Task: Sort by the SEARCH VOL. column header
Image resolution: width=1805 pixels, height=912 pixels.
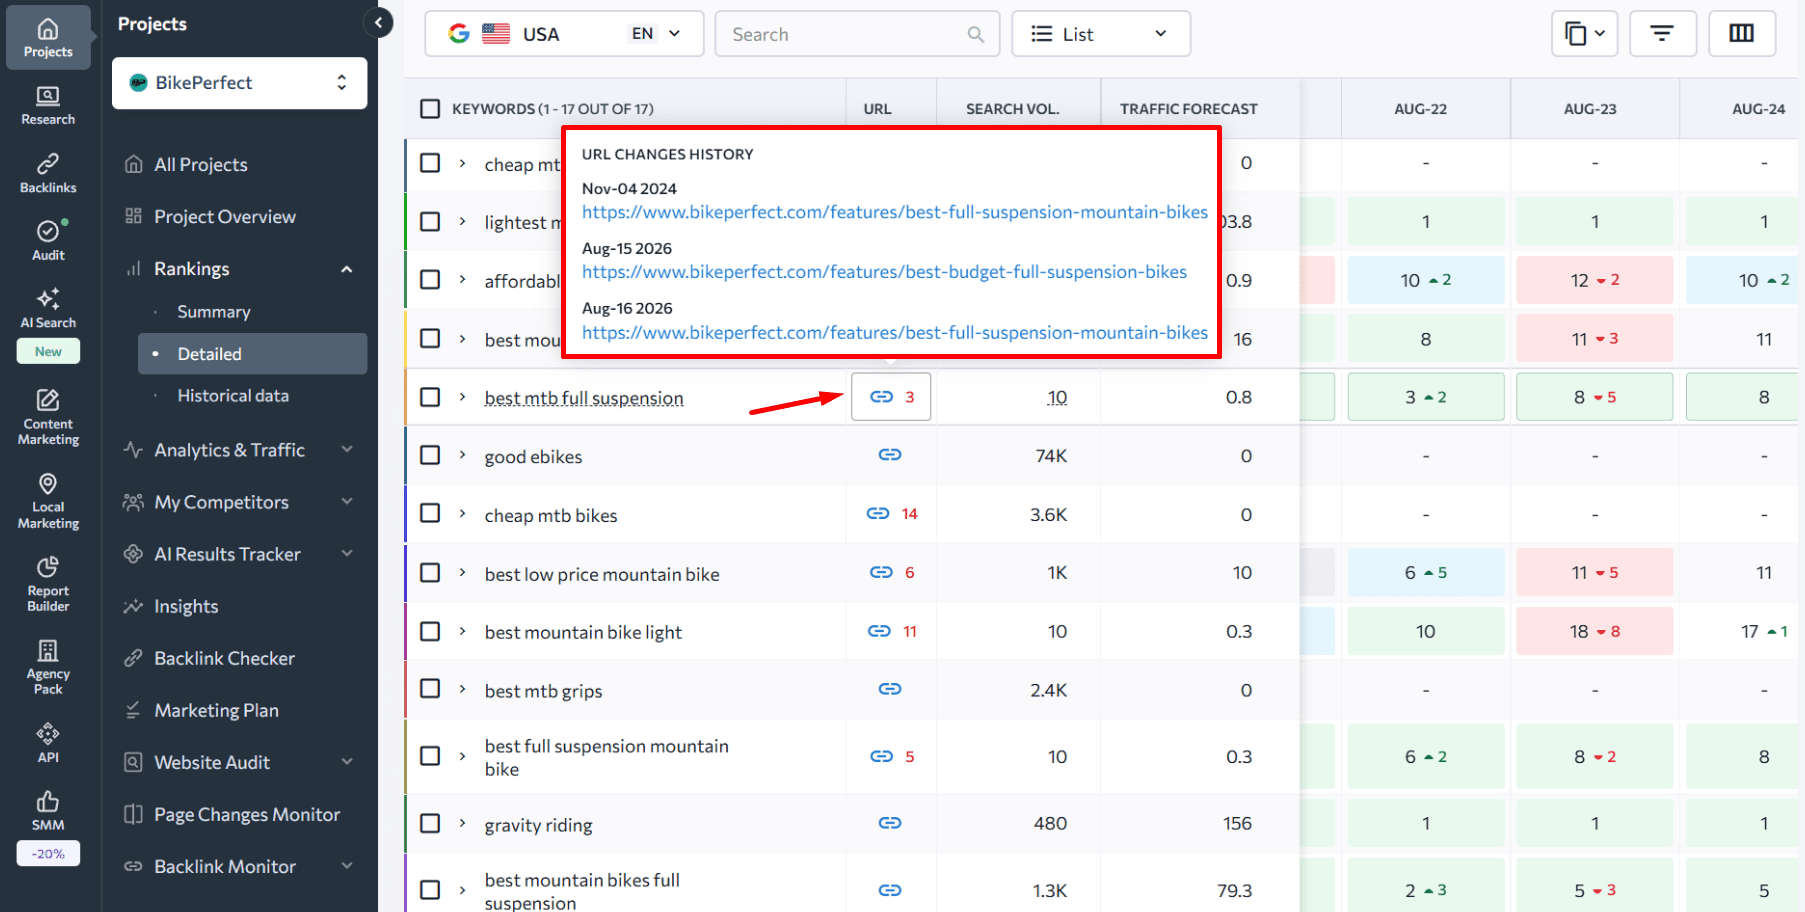Action: [x=1012, y=109]
